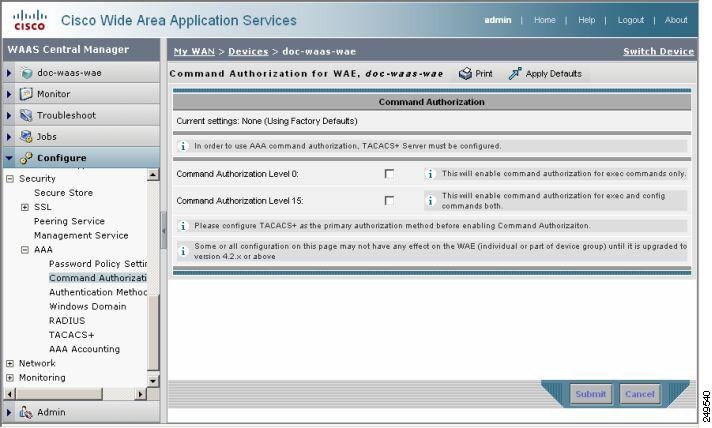
Task: Click the Switch Device link
Action: (x=658, y=51)
